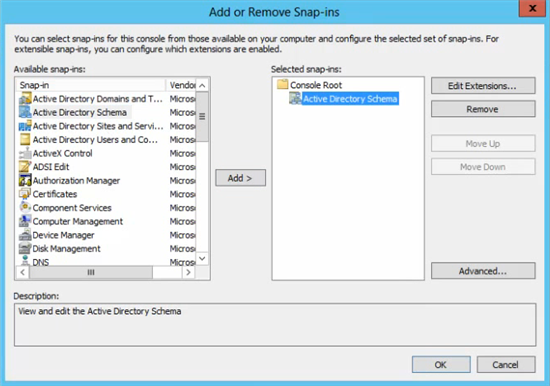The image size is (550, 386).
Task: Select the highlighted Active Directory Schema tree item
Action: click(x=350, y=99)
